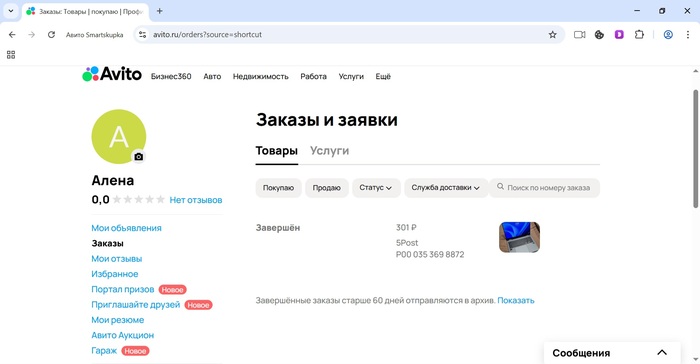Click the page vertical scrollbar
This screenshot has width=700, height=364.
click(x=695, y=148)
